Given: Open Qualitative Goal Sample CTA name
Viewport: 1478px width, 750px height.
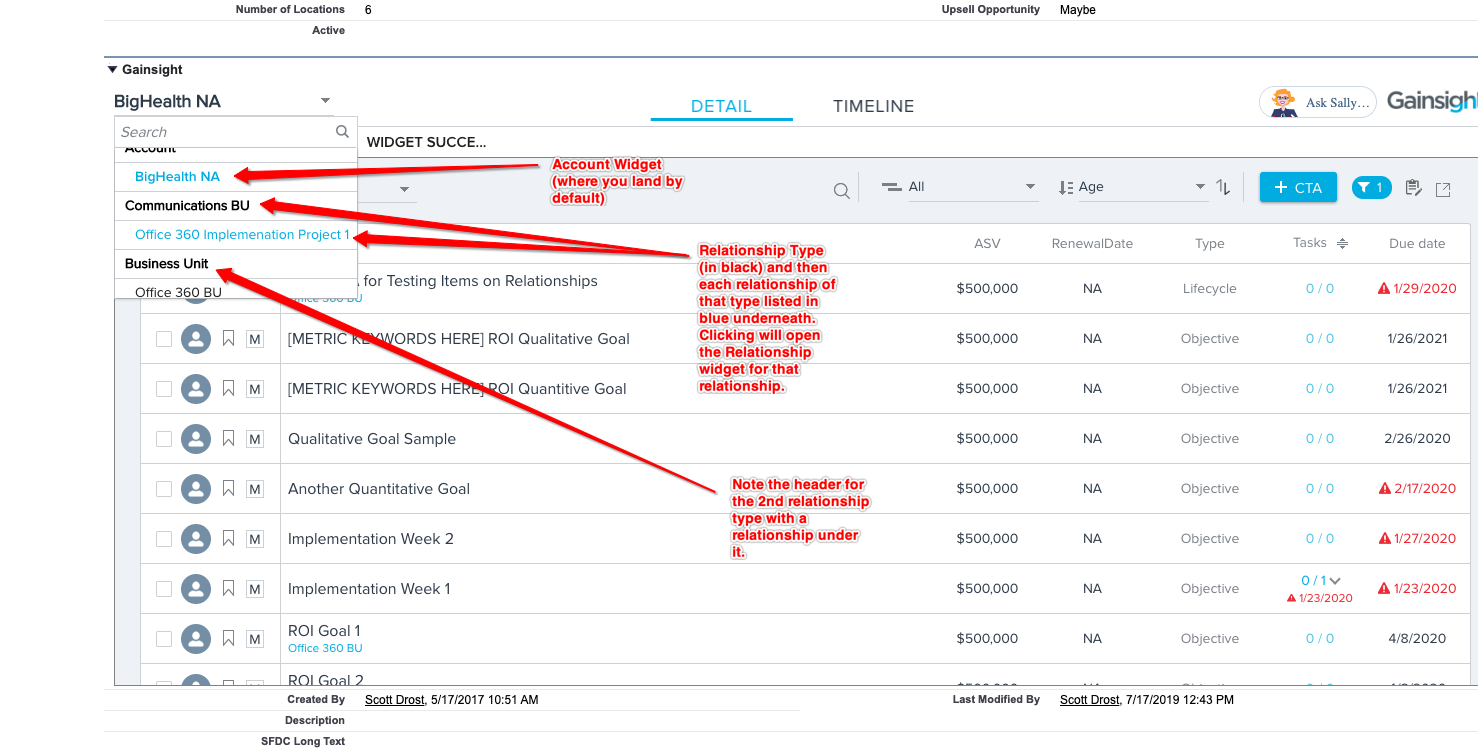Looking at the screenshot, I should click(x=372, y=439).
